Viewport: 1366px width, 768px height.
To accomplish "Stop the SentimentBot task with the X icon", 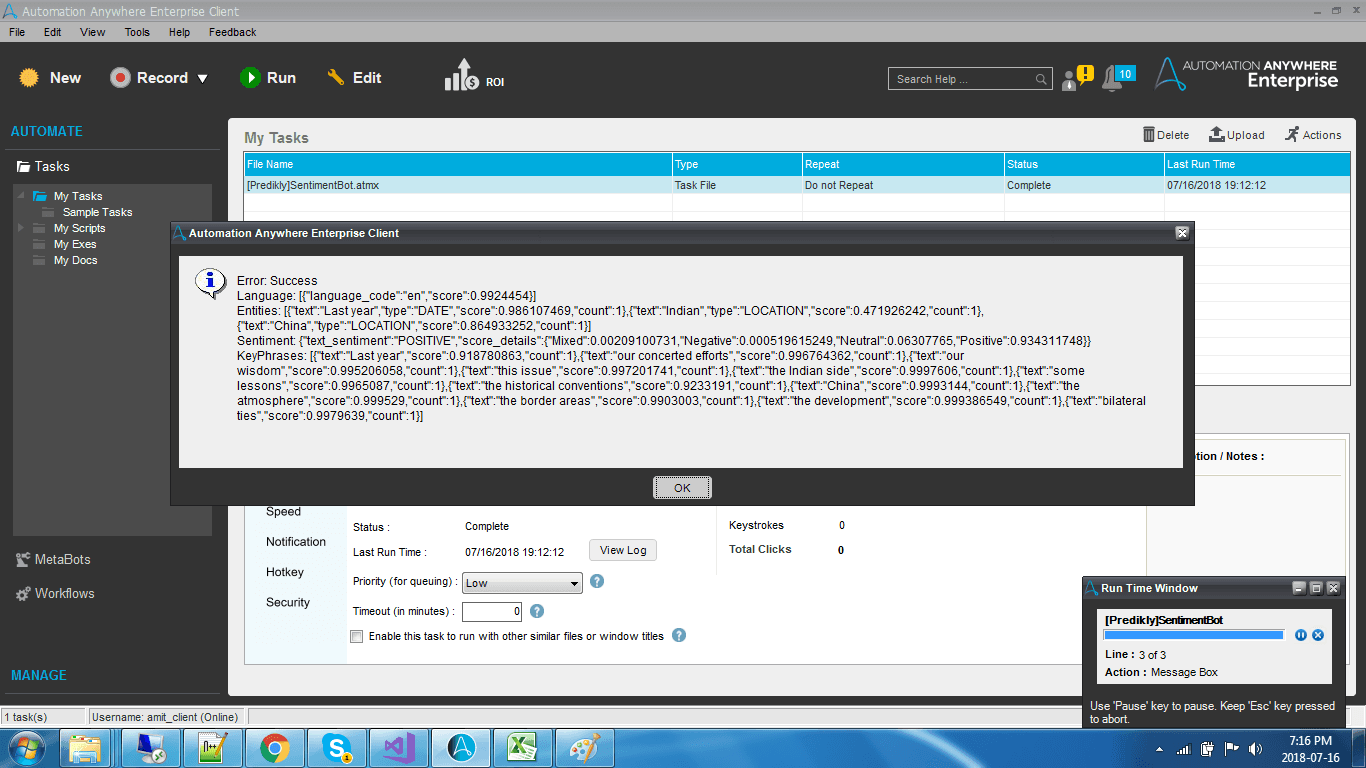I will point(1318,635).
